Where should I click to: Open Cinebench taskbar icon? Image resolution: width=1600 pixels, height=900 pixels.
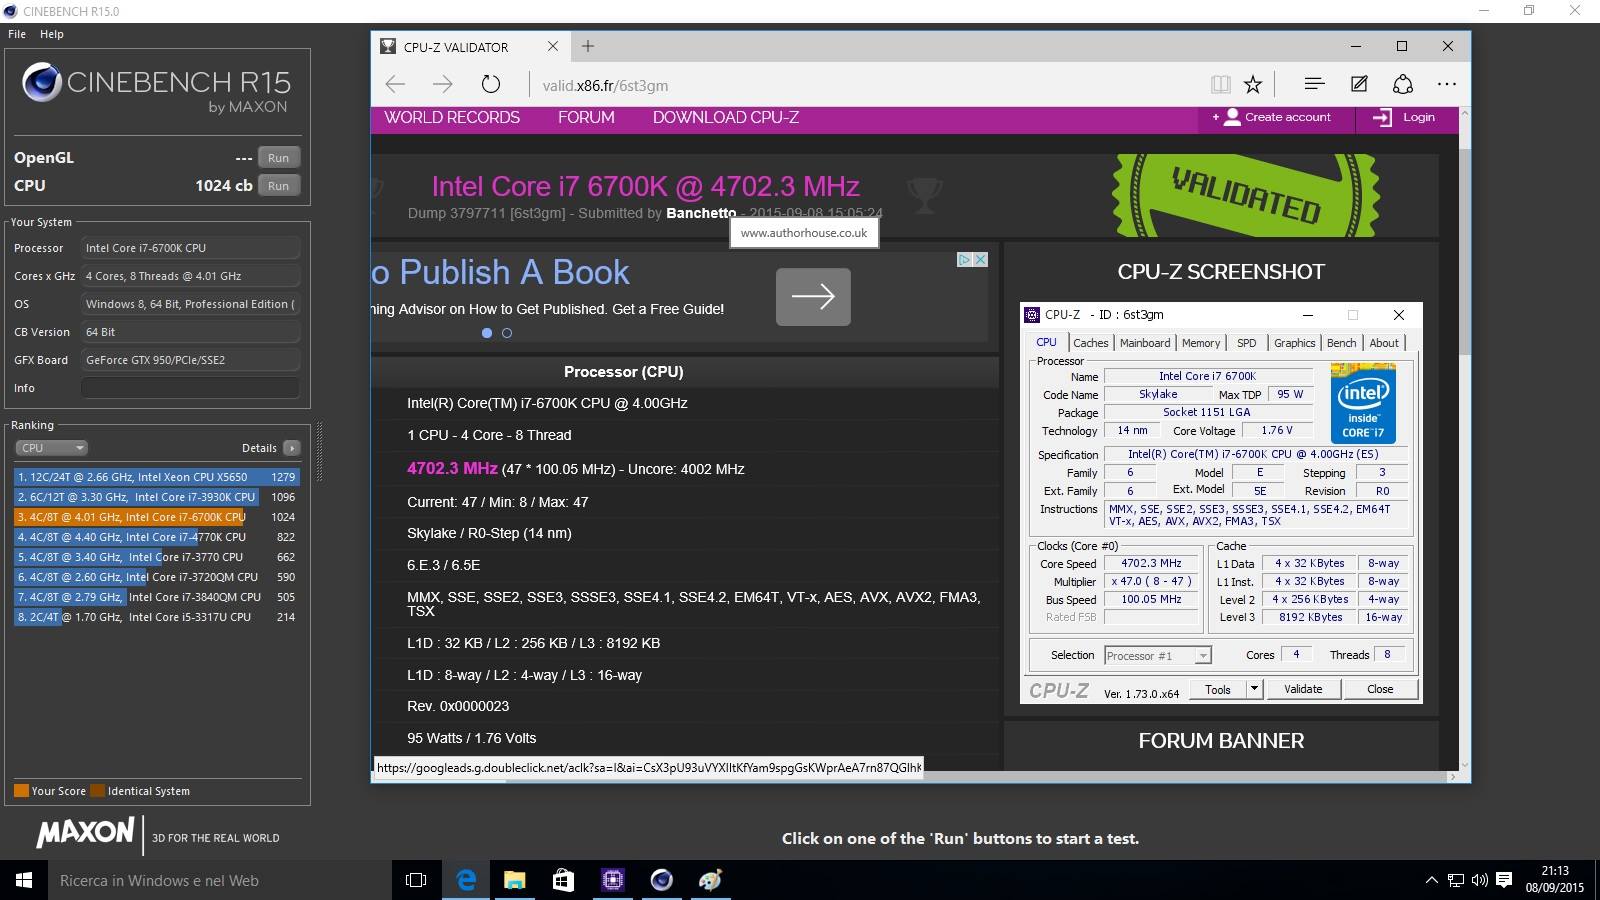661,880
